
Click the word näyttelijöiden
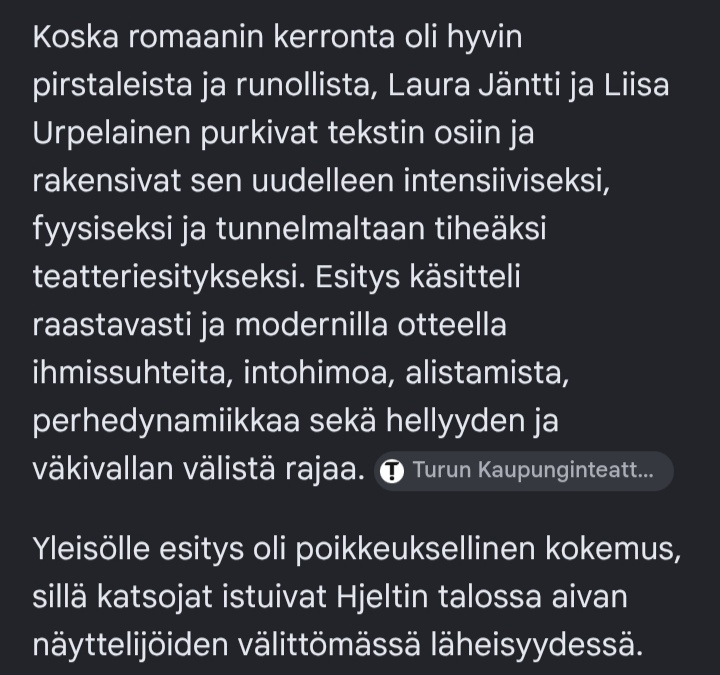[x=130, y=645]
